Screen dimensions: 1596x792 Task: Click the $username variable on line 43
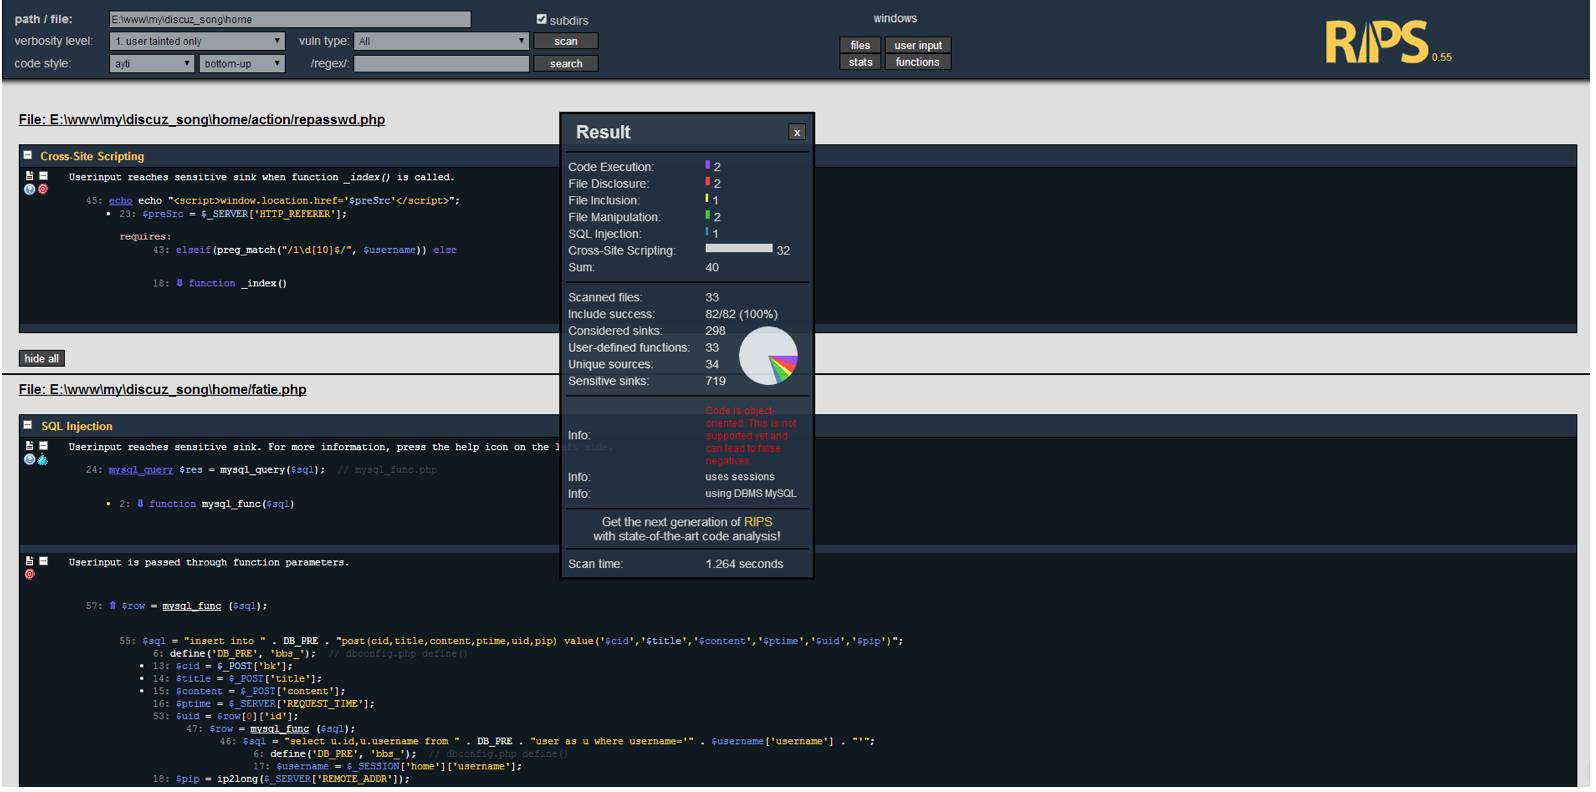pos(390,250)
